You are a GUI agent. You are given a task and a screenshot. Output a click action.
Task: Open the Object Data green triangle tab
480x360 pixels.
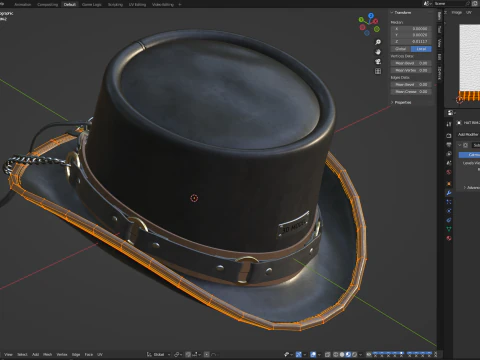[449, 229]
